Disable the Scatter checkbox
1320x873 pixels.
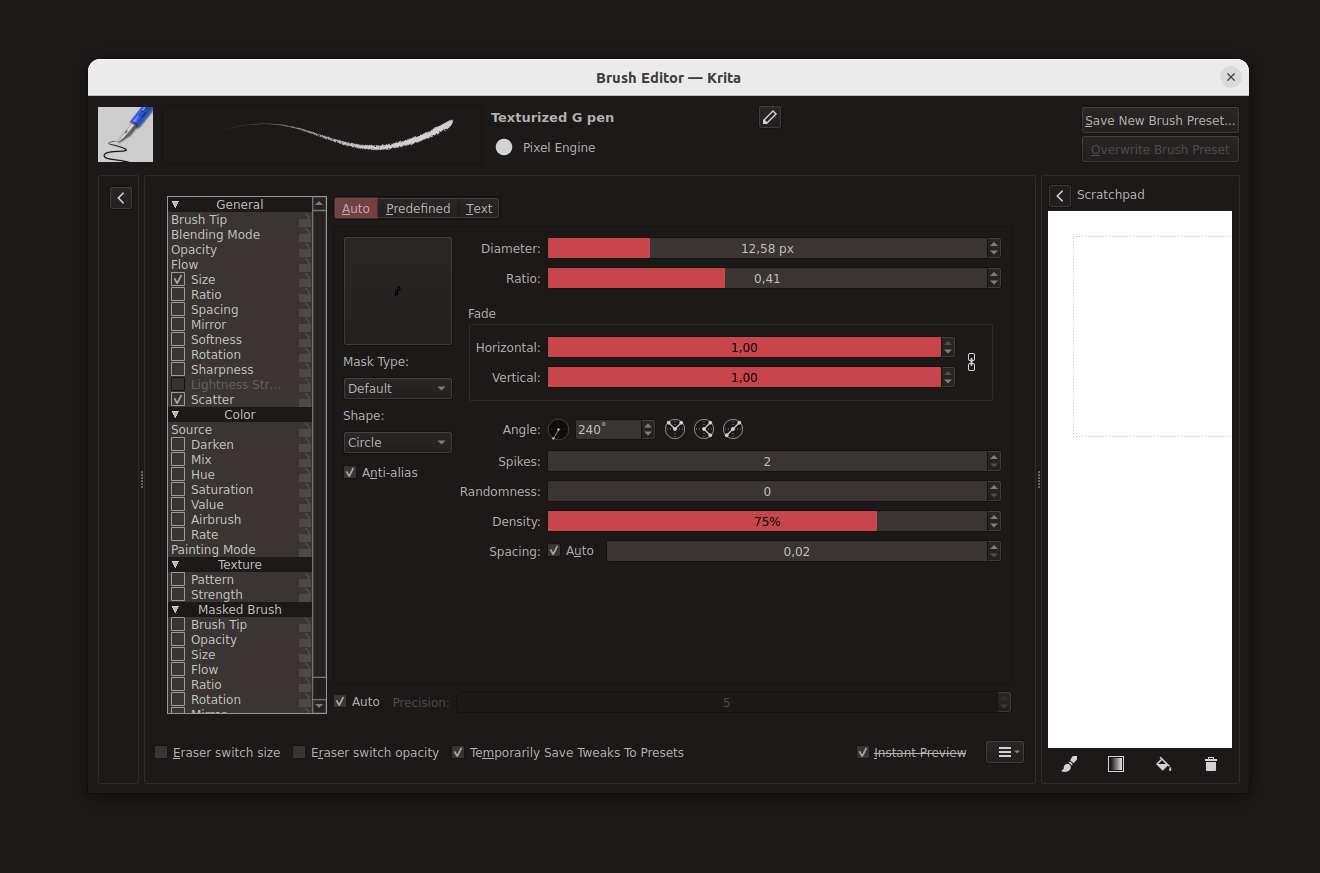click(178, 400)
